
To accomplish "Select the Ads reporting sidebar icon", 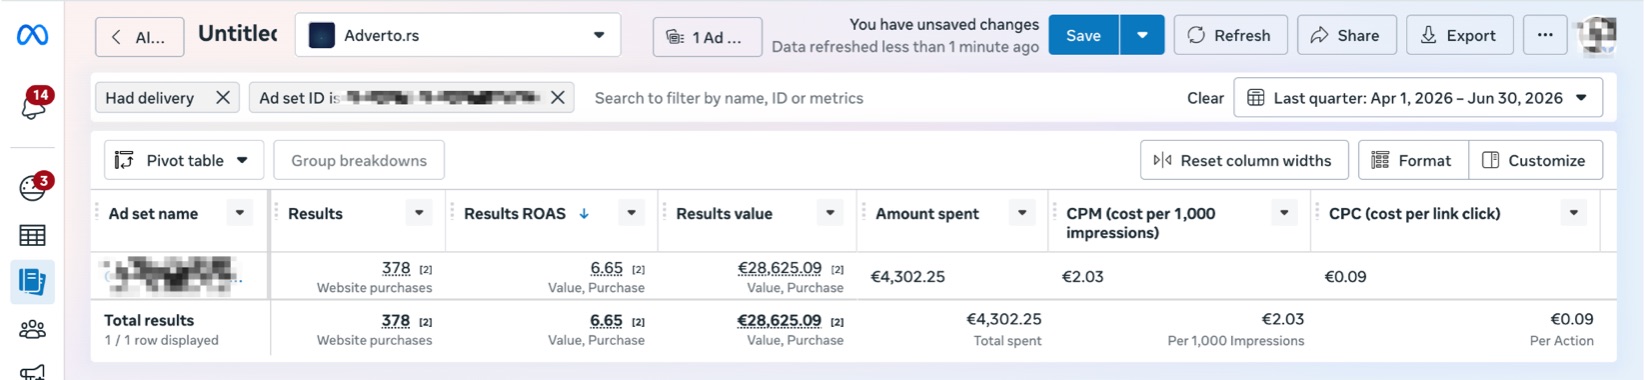I will pos(32,282).
